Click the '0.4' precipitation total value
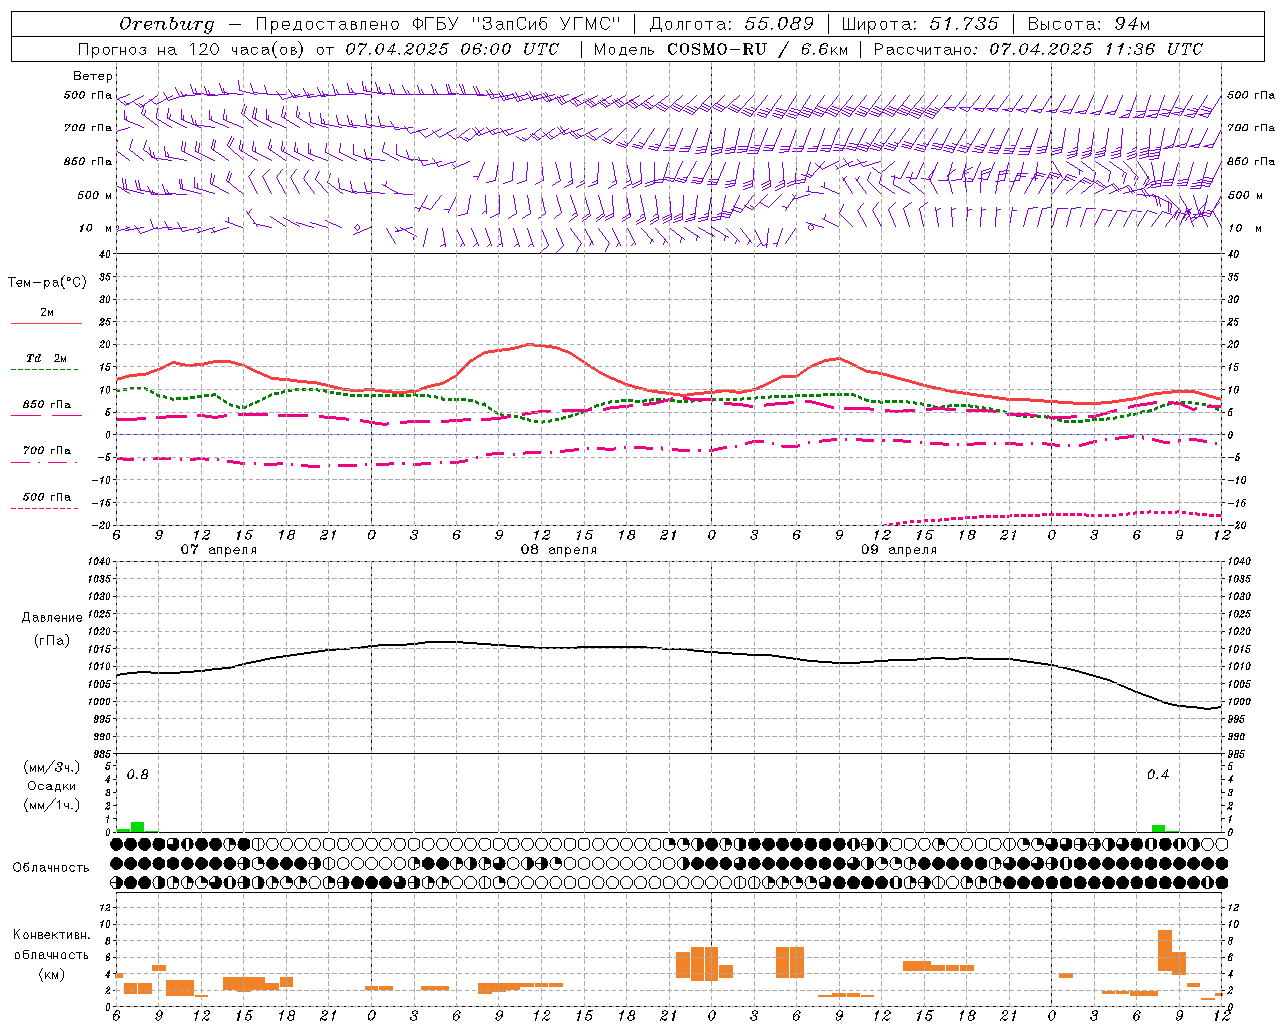 tap(1158, 775)
